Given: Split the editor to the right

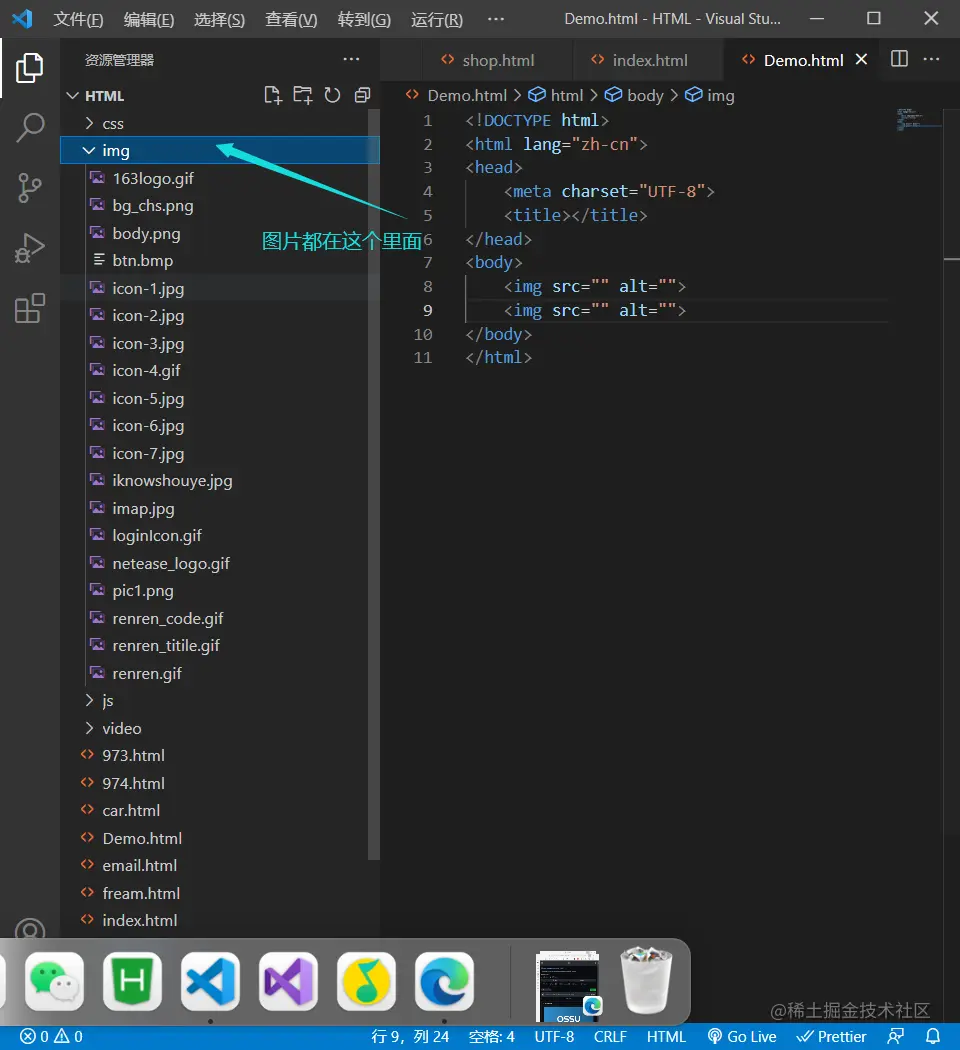Looking at the screenshot, I should 899,59.
